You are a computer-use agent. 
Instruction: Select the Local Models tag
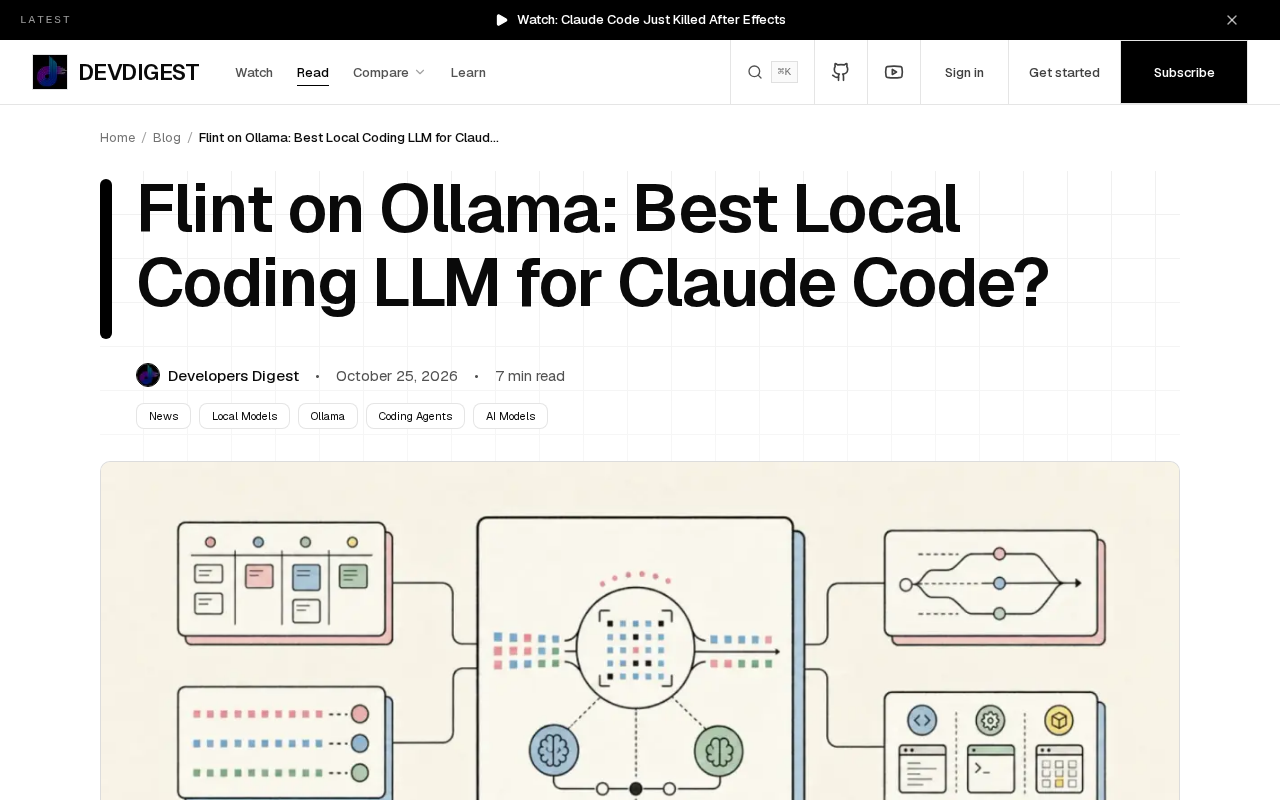(x=244, y=416)
